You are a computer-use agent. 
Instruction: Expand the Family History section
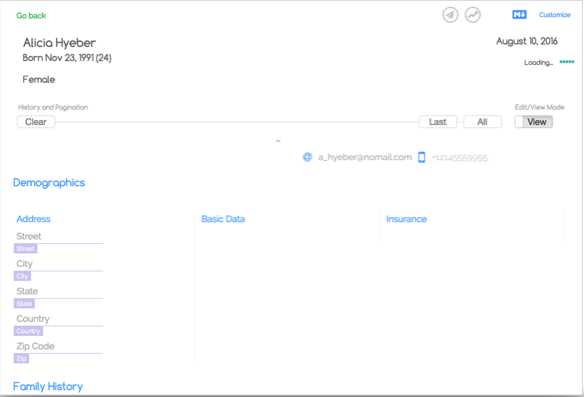48,387
